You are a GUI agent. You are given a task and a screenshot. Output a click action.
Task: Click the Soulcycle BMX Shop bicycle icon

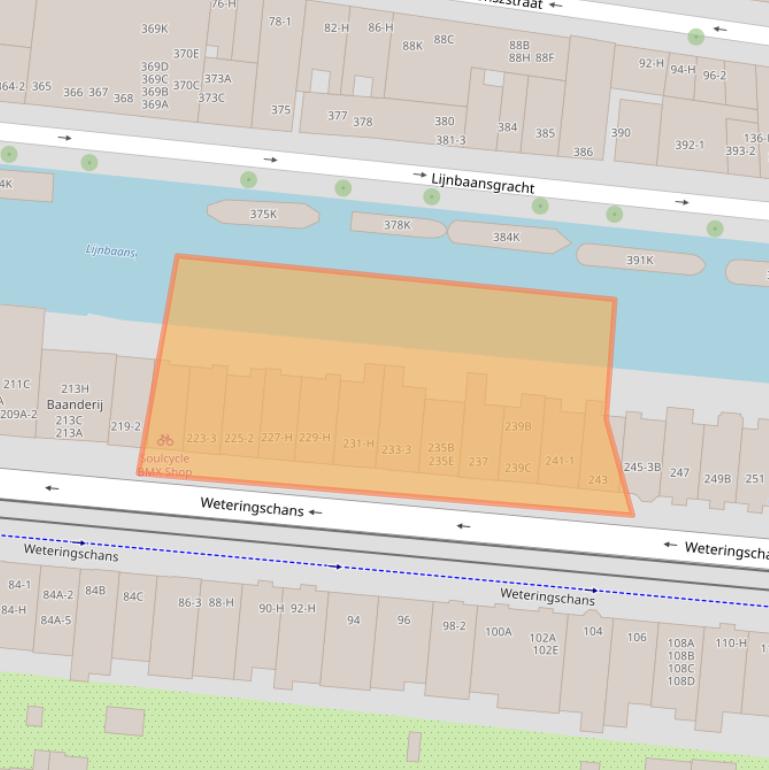pos(165,440)
